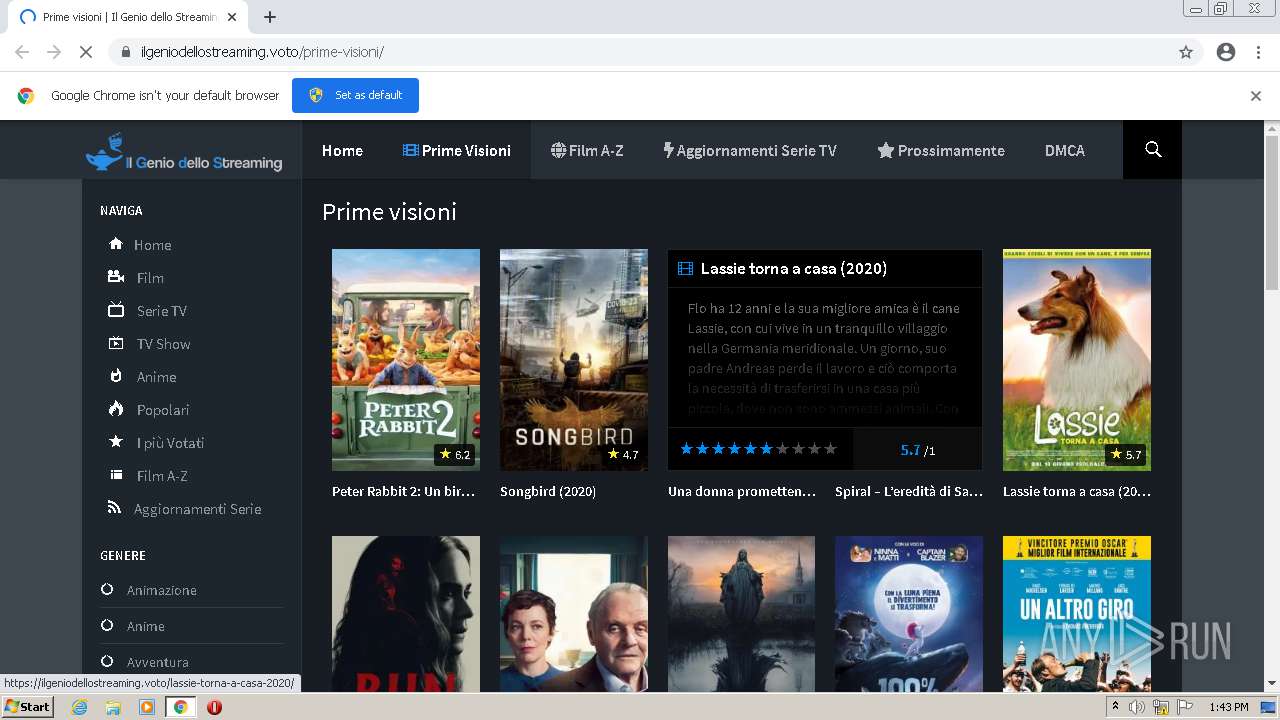Image resolution: width=1280 pixels, height=720 pixels.
Task: Open a new tab with plus button
Action: (x=269, y=17)
